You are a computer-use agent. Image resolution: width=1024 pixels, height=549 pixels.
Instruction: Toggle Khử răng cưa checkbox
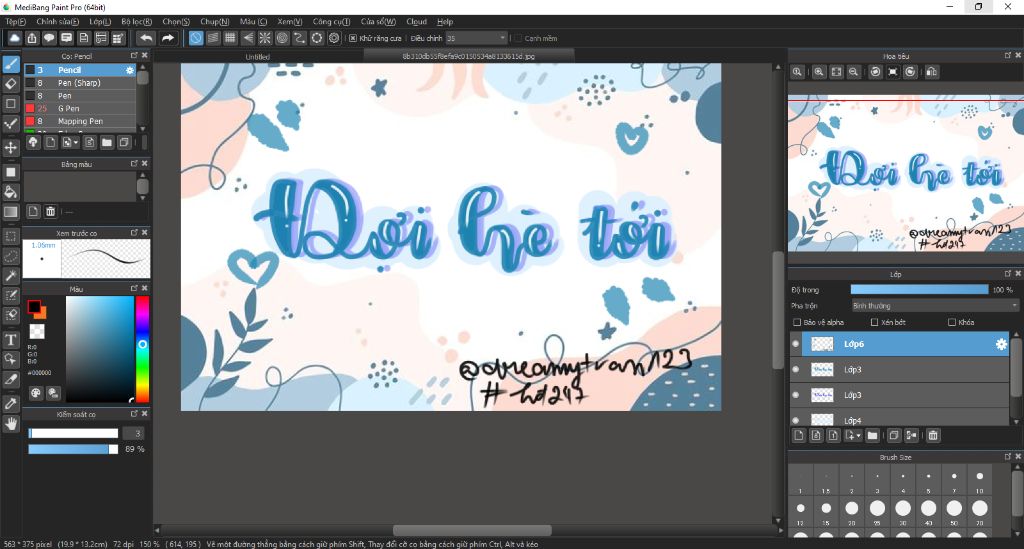click(x=353, y=39)
